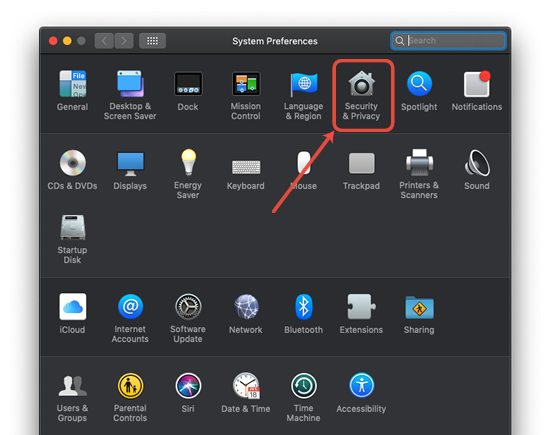Show all preferences with the grid button
Screen dimensions: 550x435
pyautogui.click(x=153, y=41)
